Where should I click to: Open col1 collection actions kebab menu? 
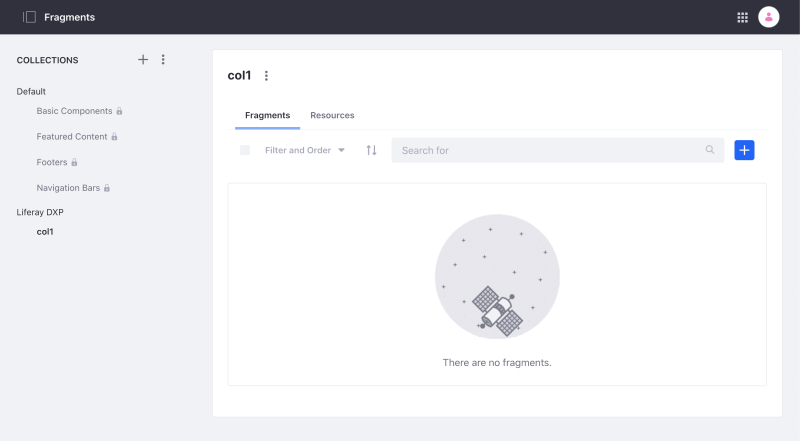[x=266, y=76]
